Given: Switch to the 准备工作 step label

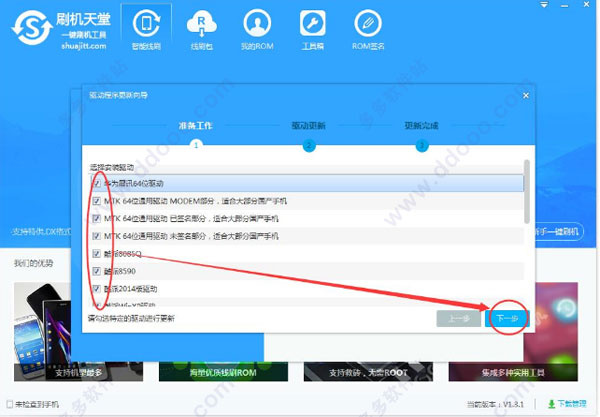Looking at the screenshot, I should coord(196,125).
